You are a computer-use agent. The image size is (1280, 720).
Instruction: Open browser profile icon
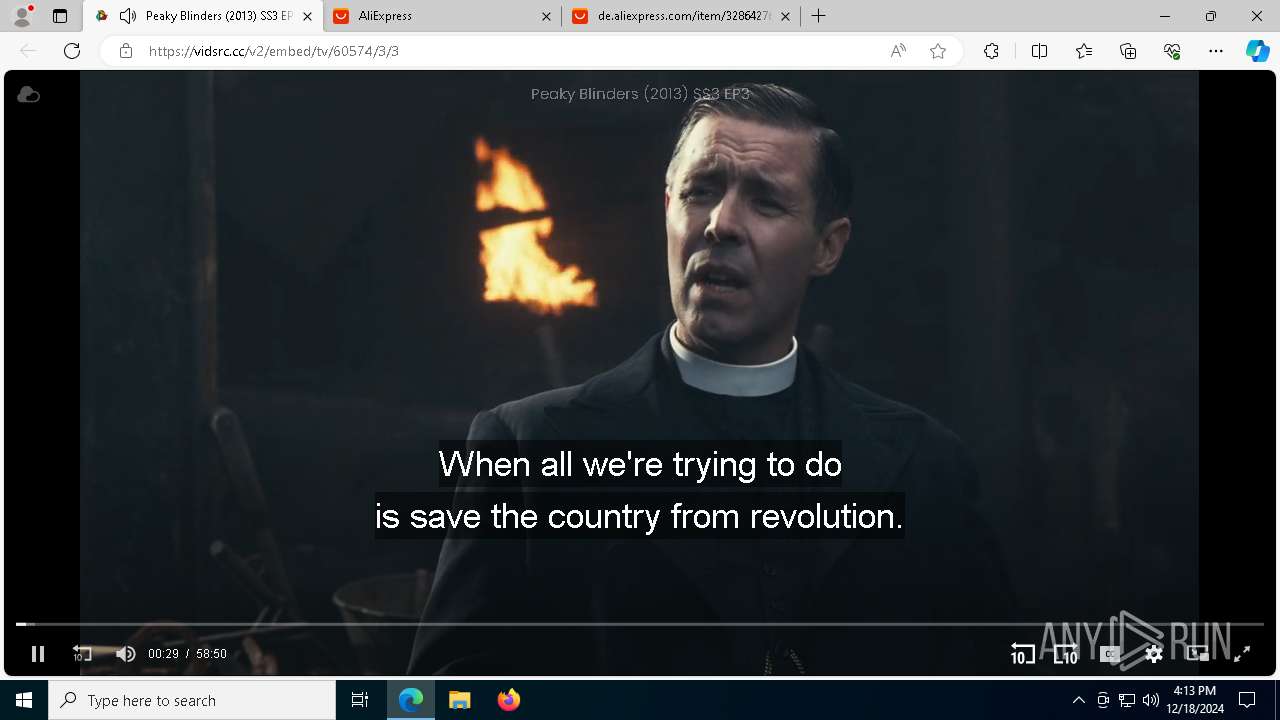coord(22,16)
